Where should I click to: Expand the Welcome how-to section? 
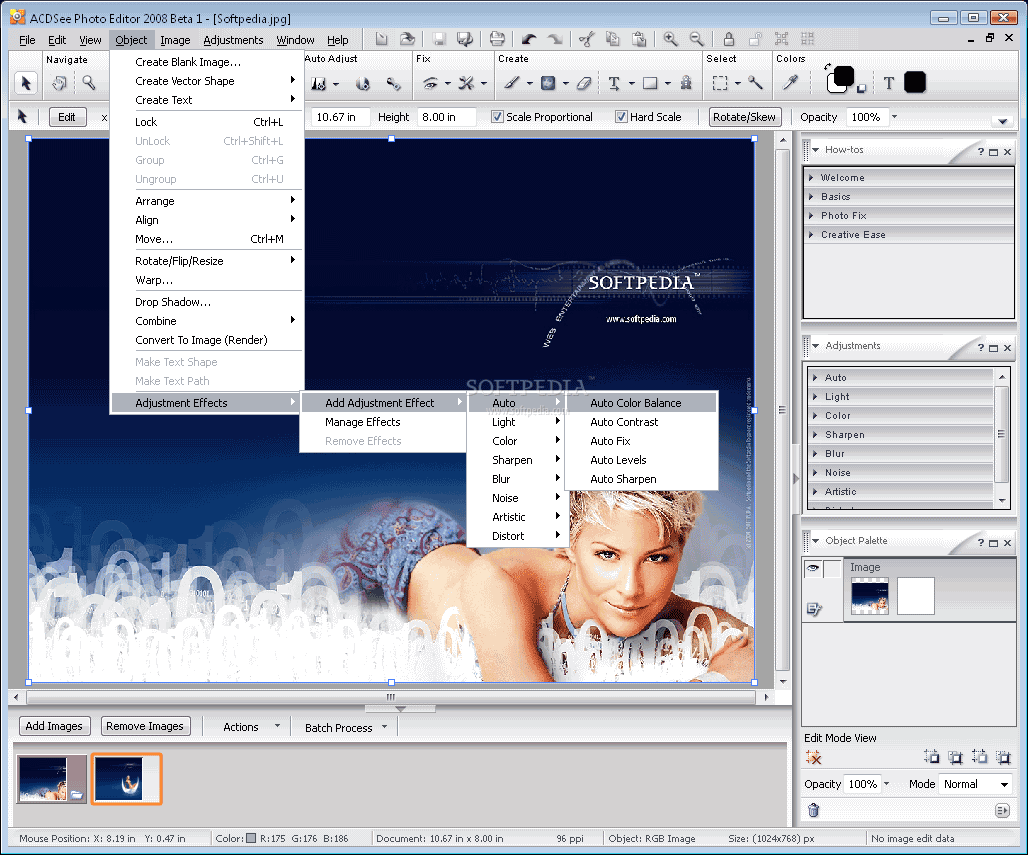click(x=811, y=178)
